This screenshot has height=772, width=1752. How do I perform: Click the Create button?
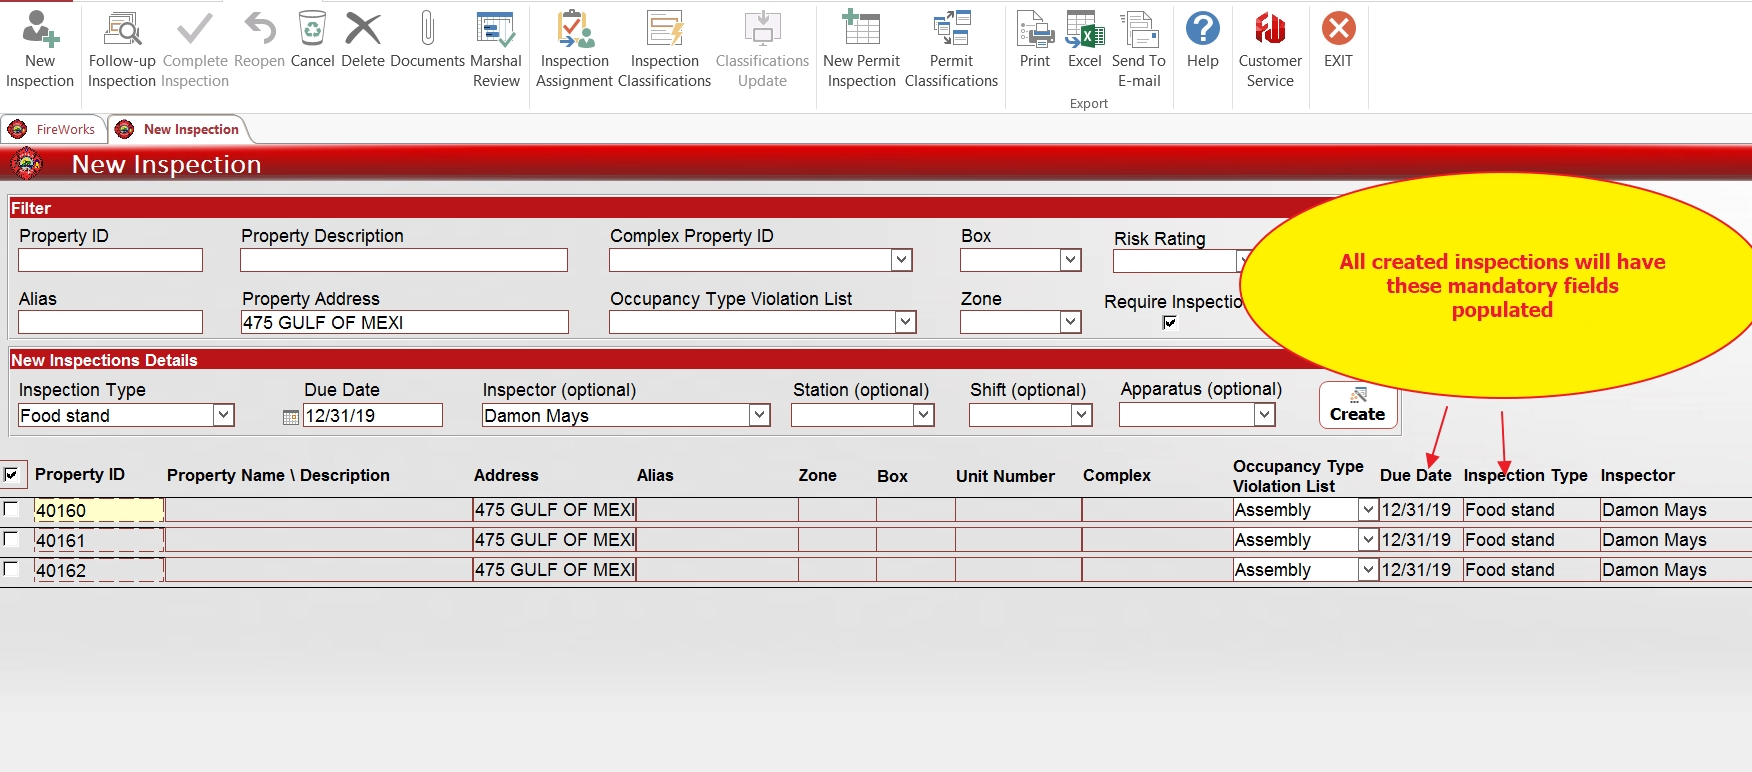pos(1358,405)
